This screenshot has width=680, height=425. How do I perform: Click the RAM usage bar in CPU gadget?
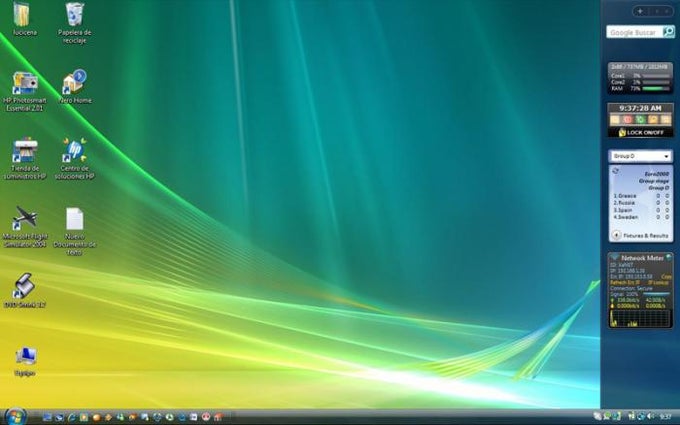[x=656, y=89]
